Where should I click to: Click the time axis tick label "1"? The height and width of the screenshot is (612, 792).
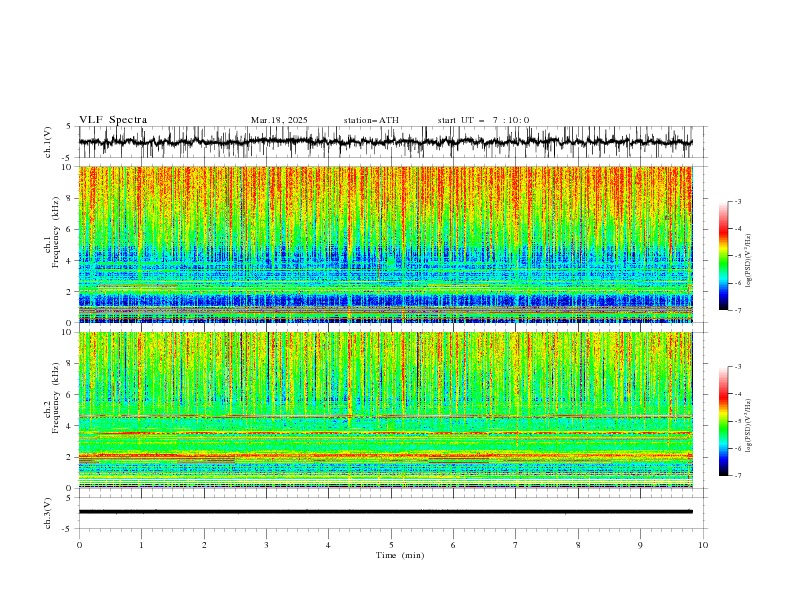click(141, 545)
